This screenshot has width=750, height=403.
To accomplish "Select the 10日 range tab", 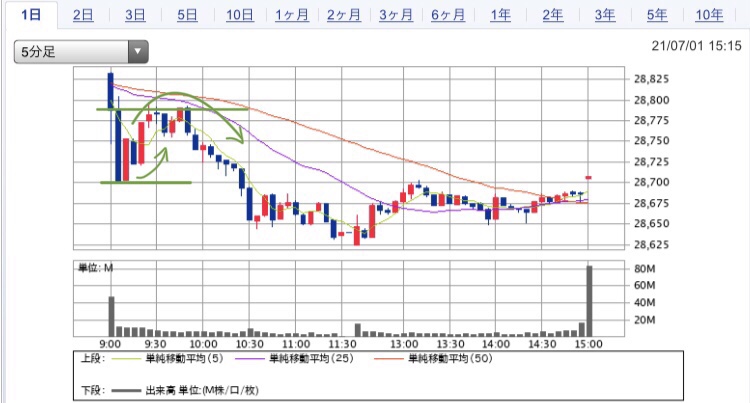I will pyautogui.click(x=240, y=15).
